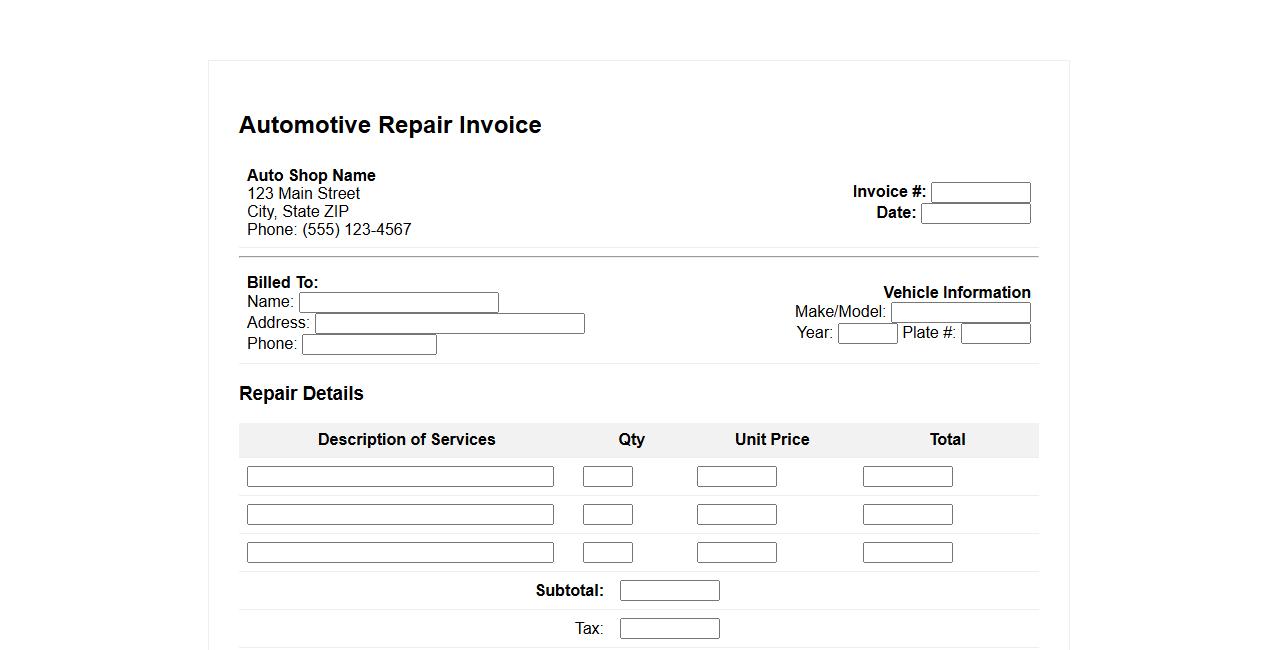Select the vehicle Year input field
Screen dimensions: 1278x650
pos(867,333)
